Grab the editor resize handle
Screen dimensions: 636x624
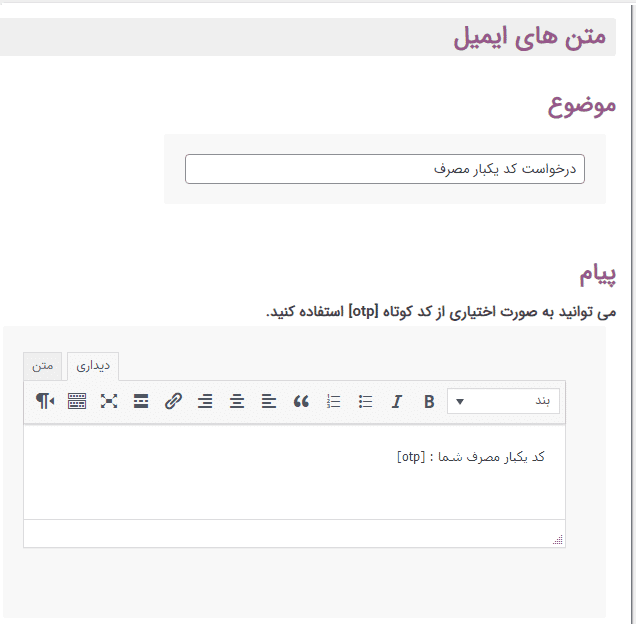(558, 540)
